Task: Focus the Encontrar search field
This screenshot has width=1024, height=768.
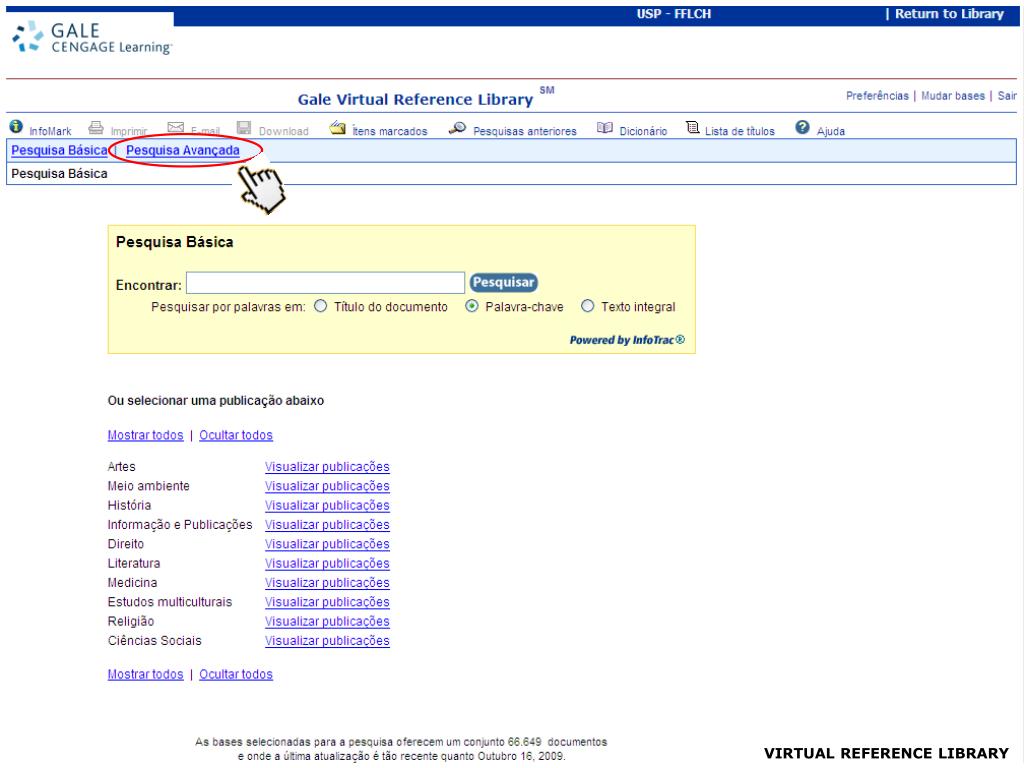Action: [x=325, y=283]
